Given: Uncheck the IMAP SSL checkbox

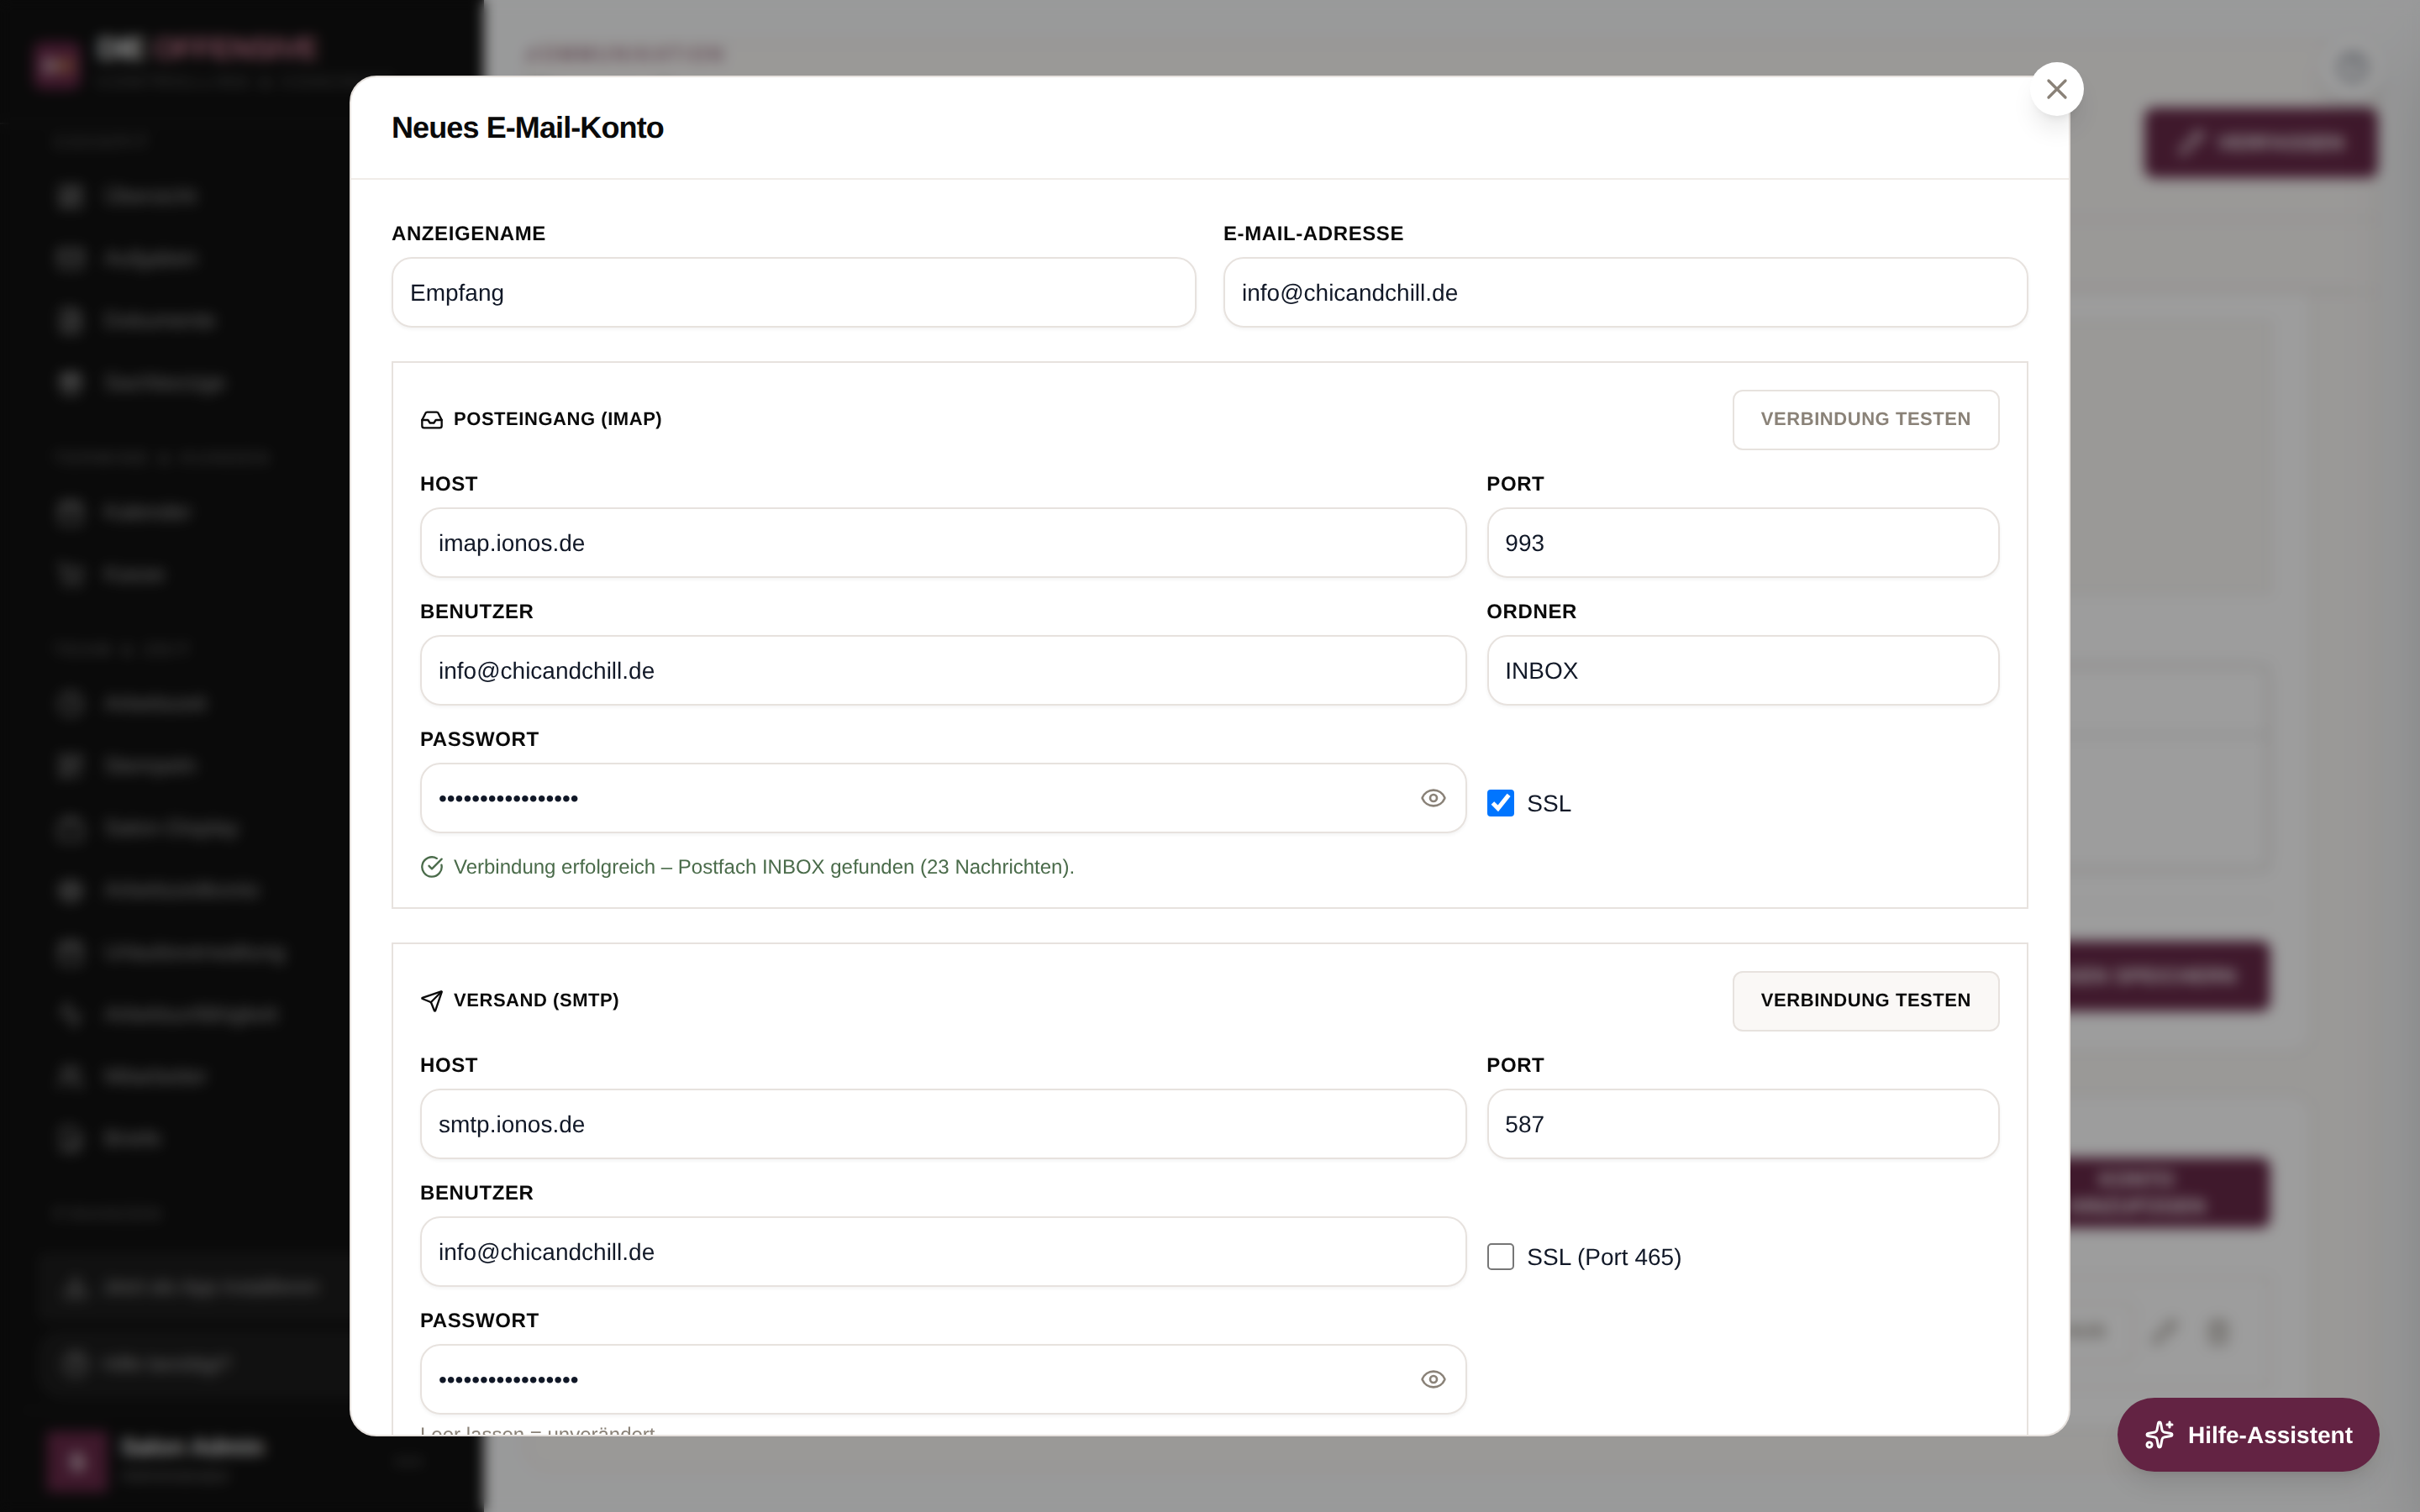Looking at the screenshot, I should pyautogui.click(x=1500, y=803).
